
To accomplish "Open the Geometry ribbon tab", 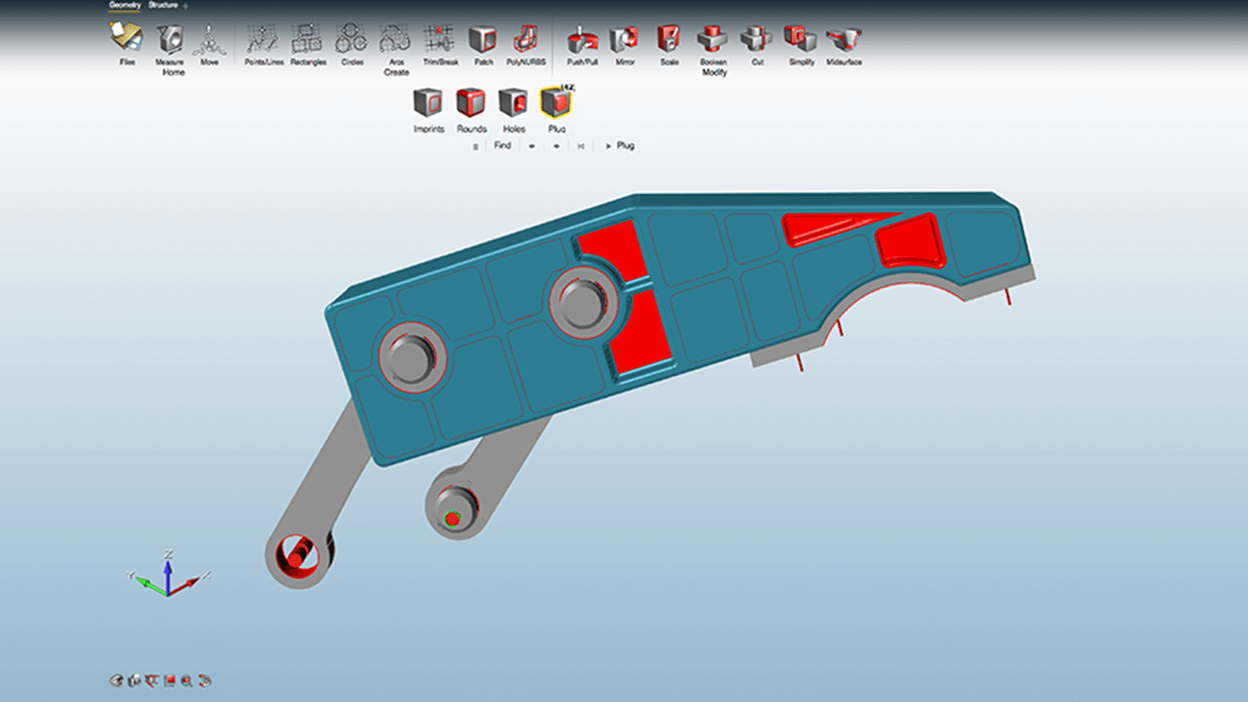I will [x=125, y=5].
